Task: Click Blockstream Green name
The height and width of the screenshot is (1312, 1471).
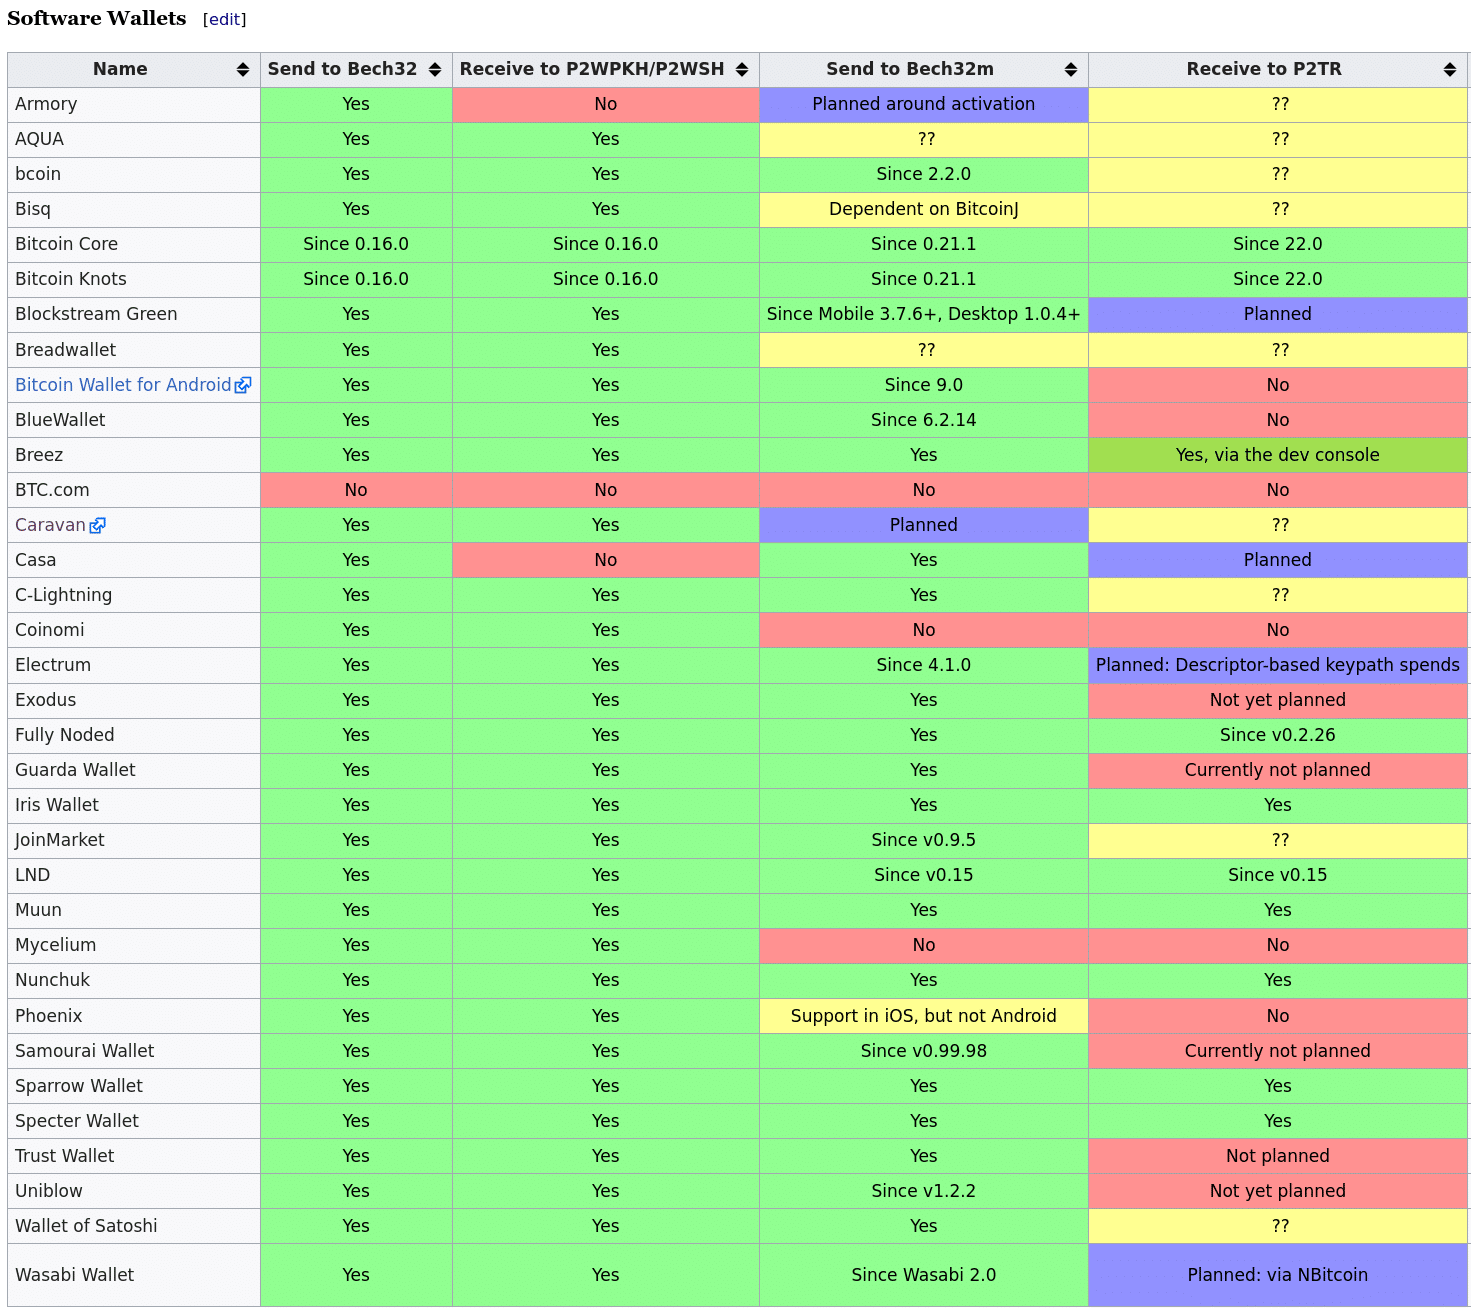Action: tap(96, 314)
